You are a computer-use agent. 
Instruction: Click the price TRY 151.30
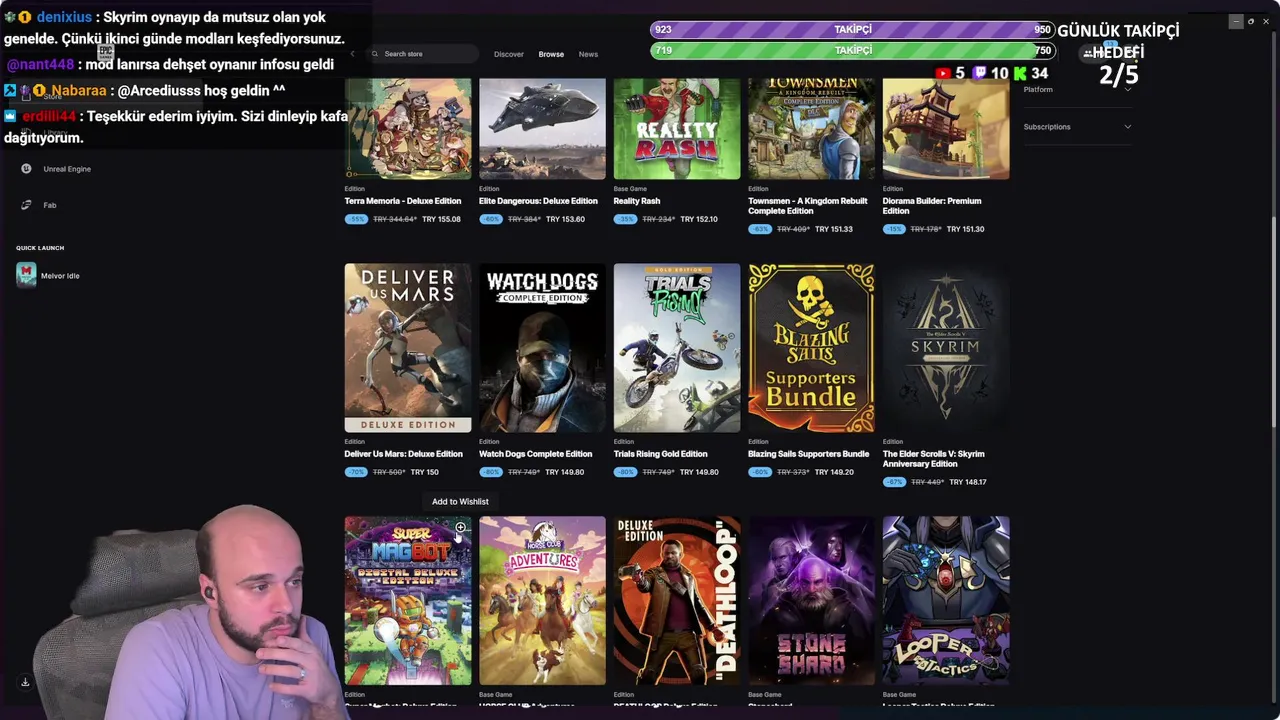pyautogui.click(x=965, y=229)
